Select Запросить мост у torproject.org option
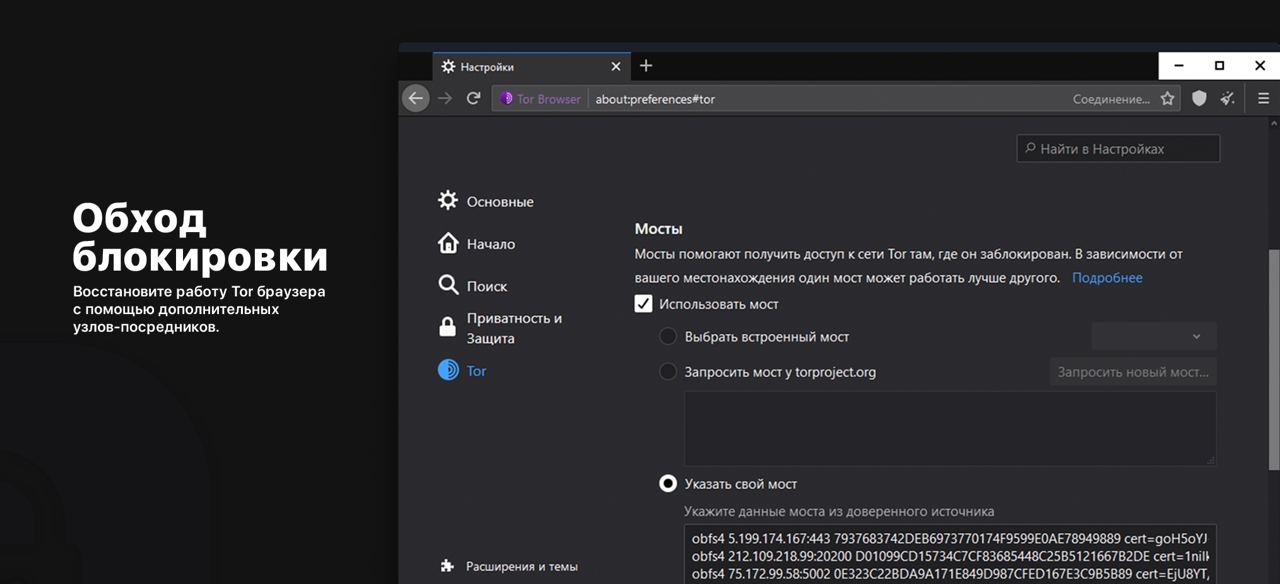The width and height of the screenshot is (1280, 584). point(668,372)
